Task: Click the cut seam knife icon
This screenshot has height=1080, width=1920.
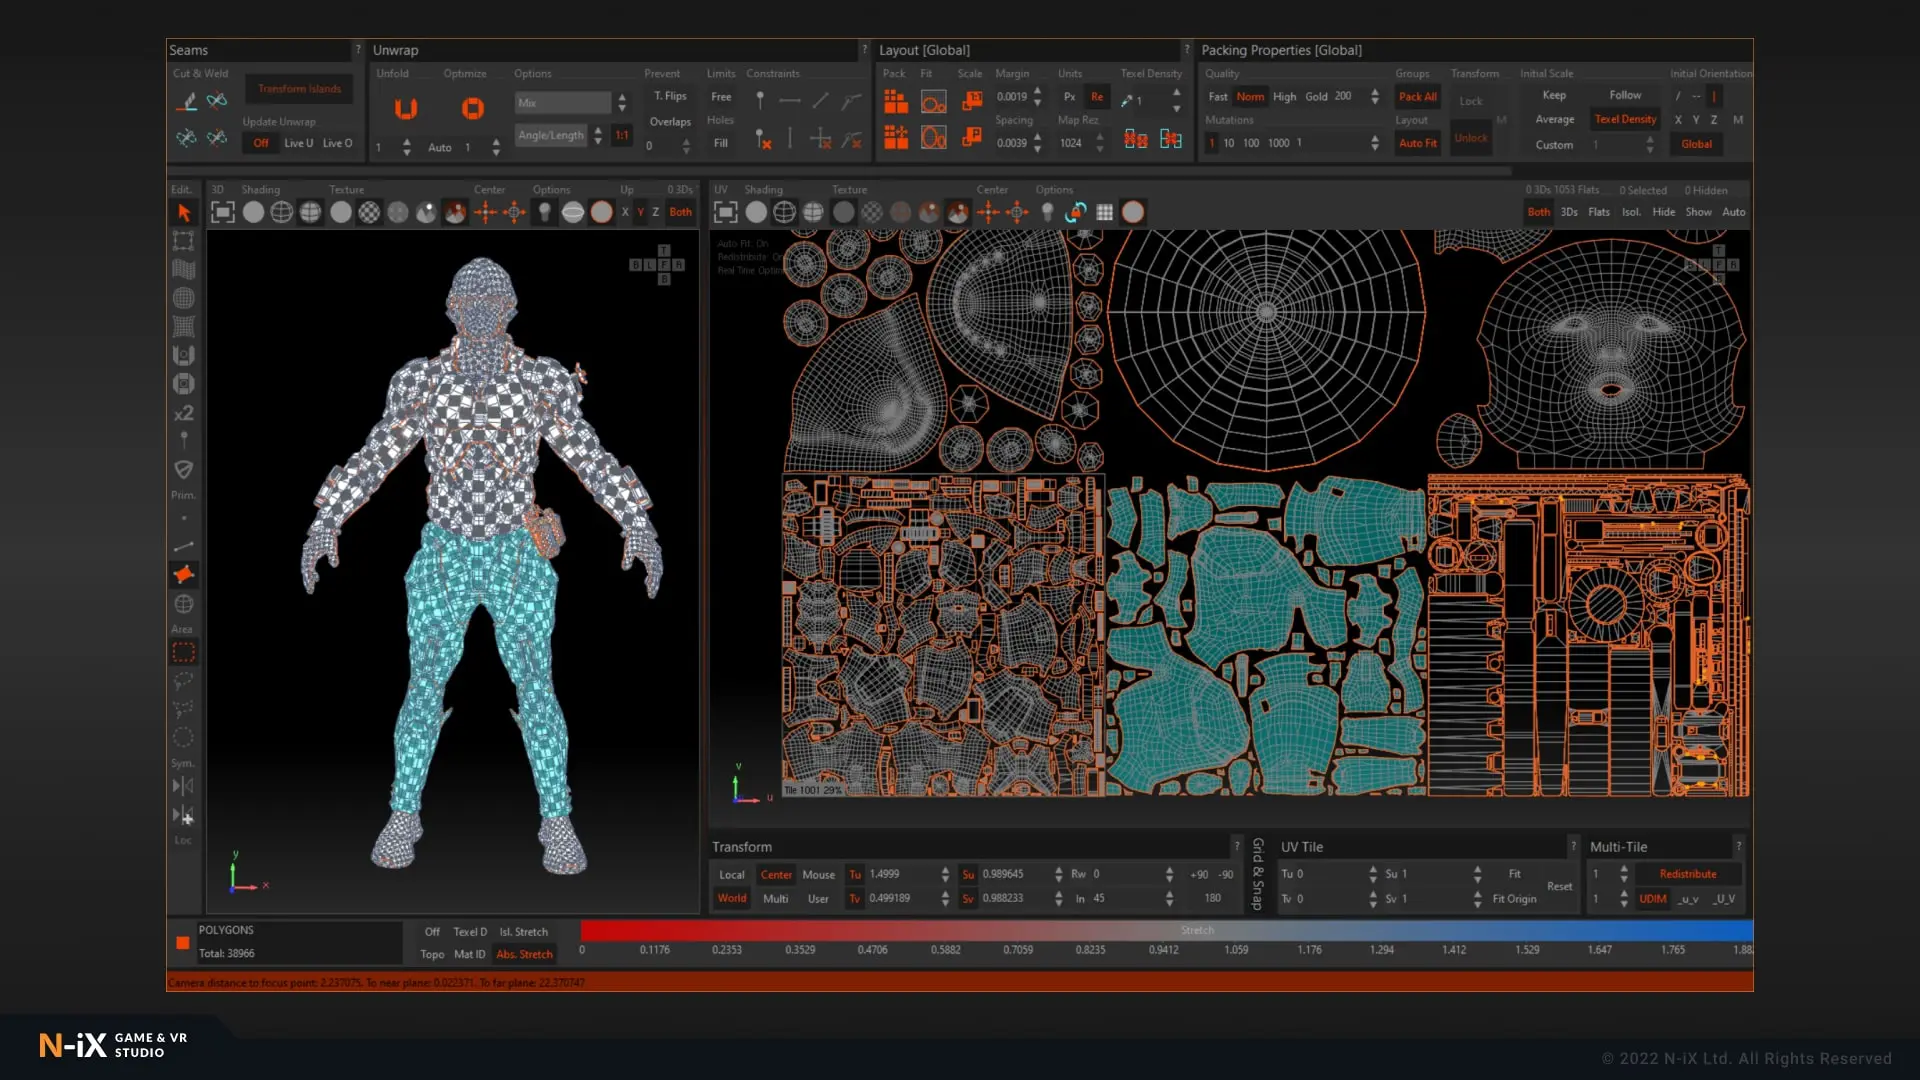Action: pos(186,101)
